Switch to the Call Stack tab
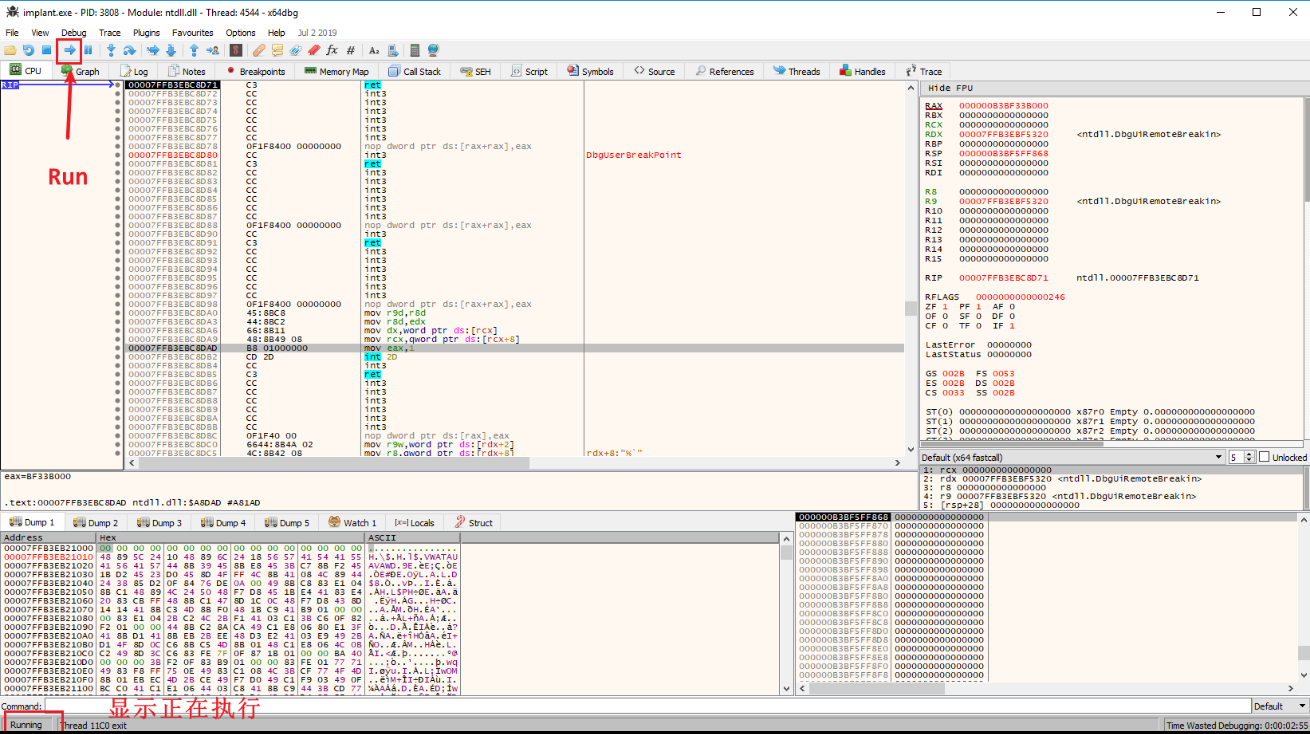The width and height of the screenshot is (1310, 734). click(x=415, y=71)
